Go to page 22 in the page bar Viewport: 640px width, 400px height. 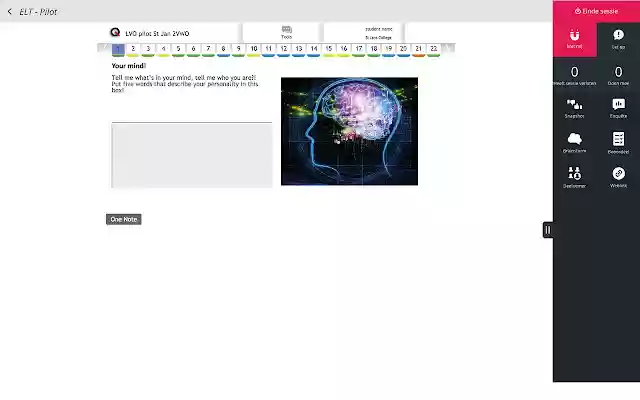433,49
